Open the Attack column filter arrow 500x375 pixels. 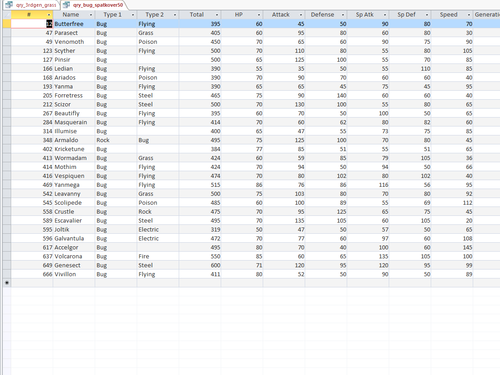click(301, 15)
